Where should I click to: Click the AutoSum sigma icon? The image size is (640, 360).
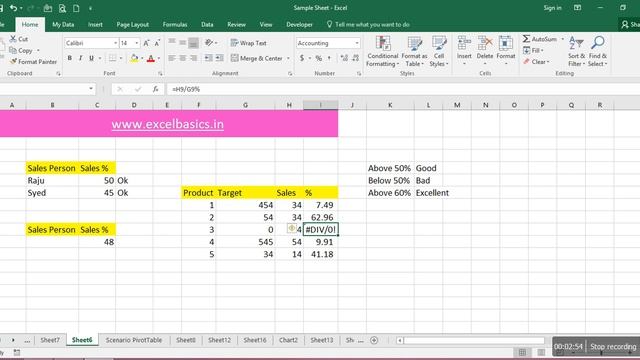(527, 39)
